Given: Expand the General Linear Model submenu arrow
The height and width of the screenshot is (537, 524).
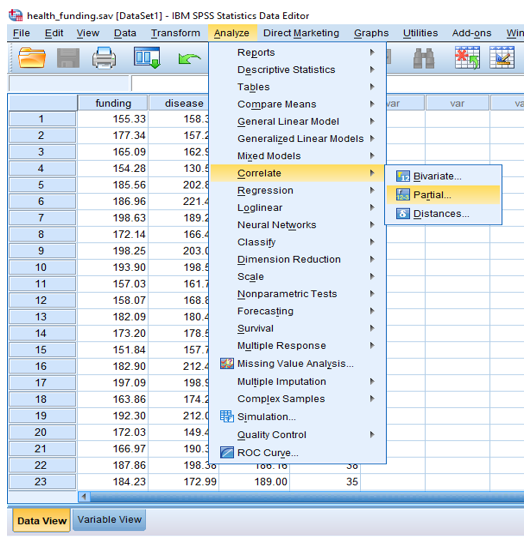Looking at the screenshot, I should tap(372, 121).
